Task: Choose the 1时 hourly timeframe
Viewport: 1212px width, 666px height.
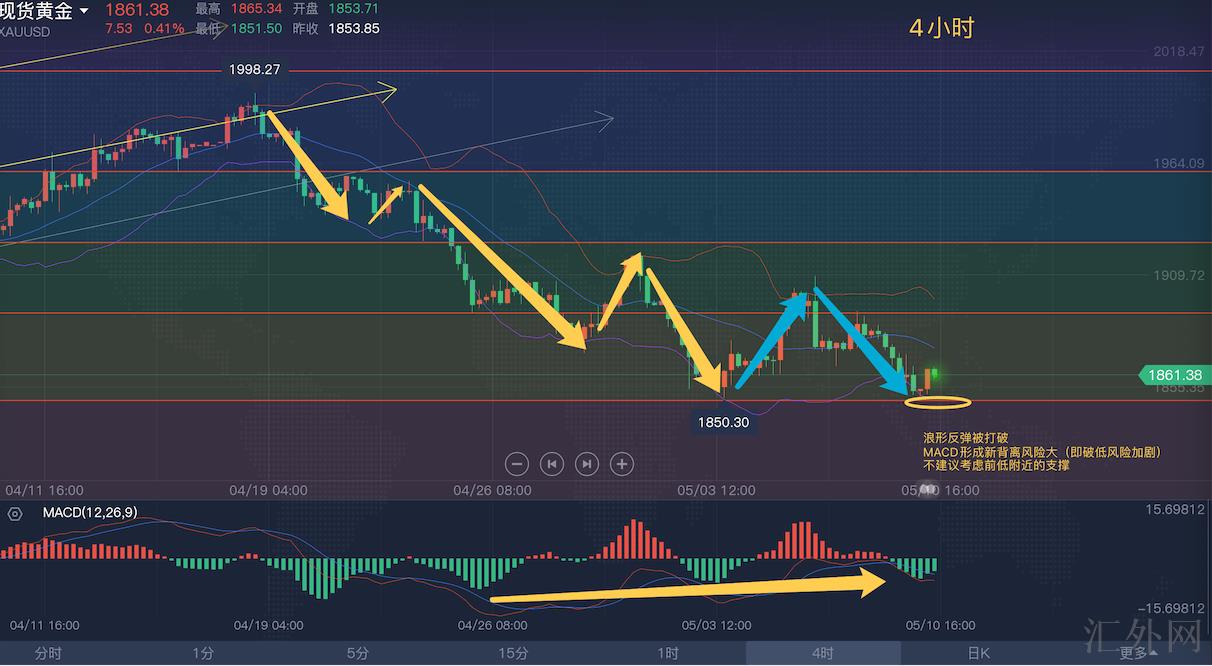Action: (668, 653)
